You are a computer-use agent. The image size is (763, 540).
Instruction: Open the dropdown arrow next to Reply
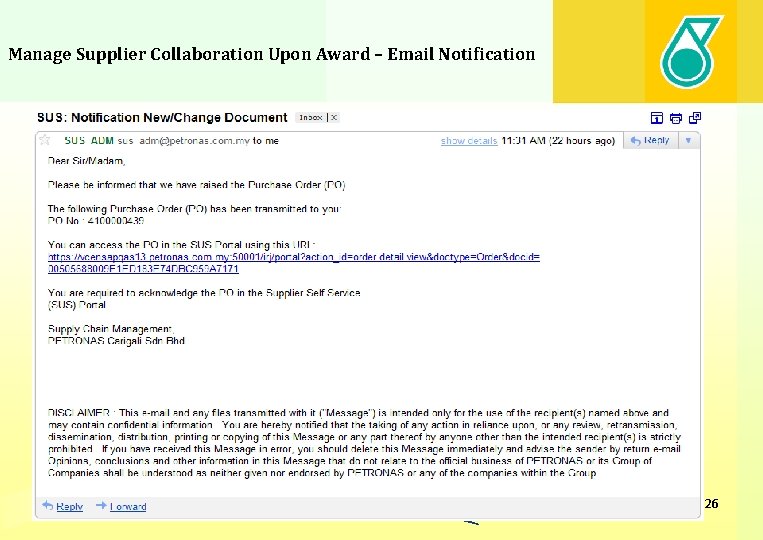689,140
